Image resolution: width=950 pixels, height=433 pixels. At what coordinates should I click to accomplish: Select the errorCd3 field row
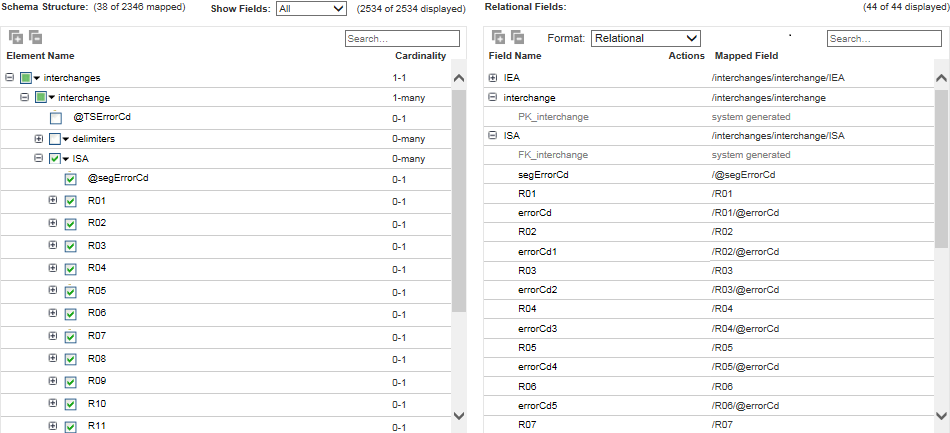click(x=709, y=328)
